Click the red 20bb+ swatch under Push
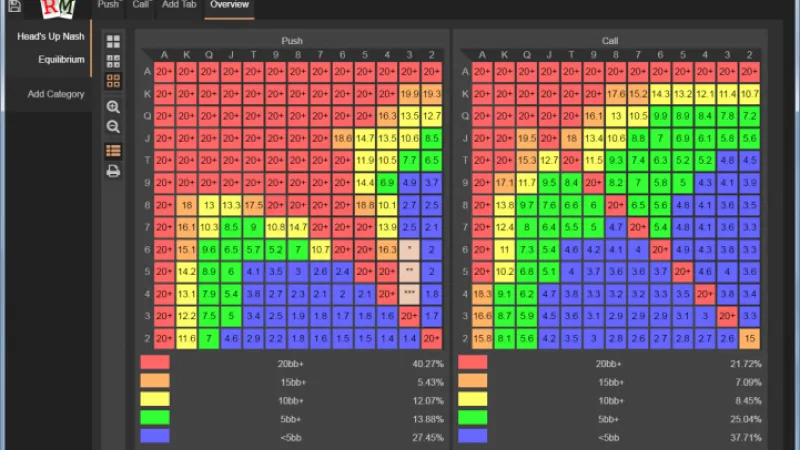The width and height of the screenshot is (800, 450). pos(154,364)
